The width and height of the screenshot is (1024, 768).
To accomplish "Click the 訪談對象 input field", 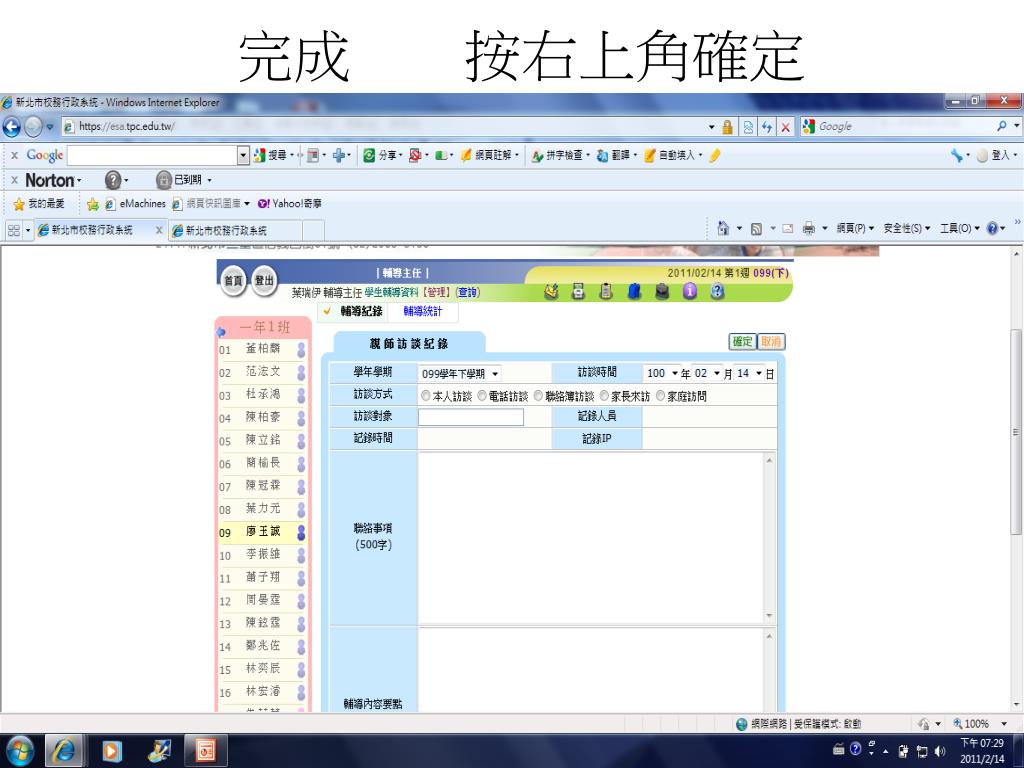I will [x=471, y=417].
